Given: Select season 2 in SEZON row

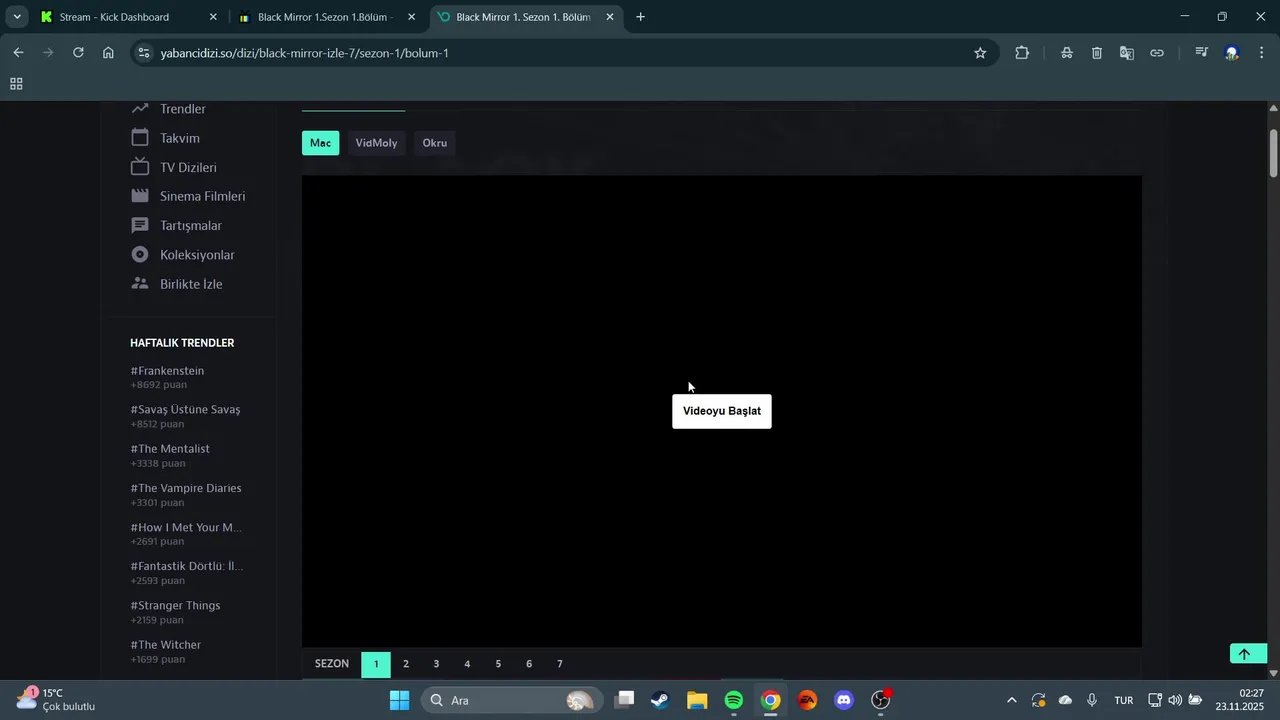Looking at the screenshot, I should (405, 664).
